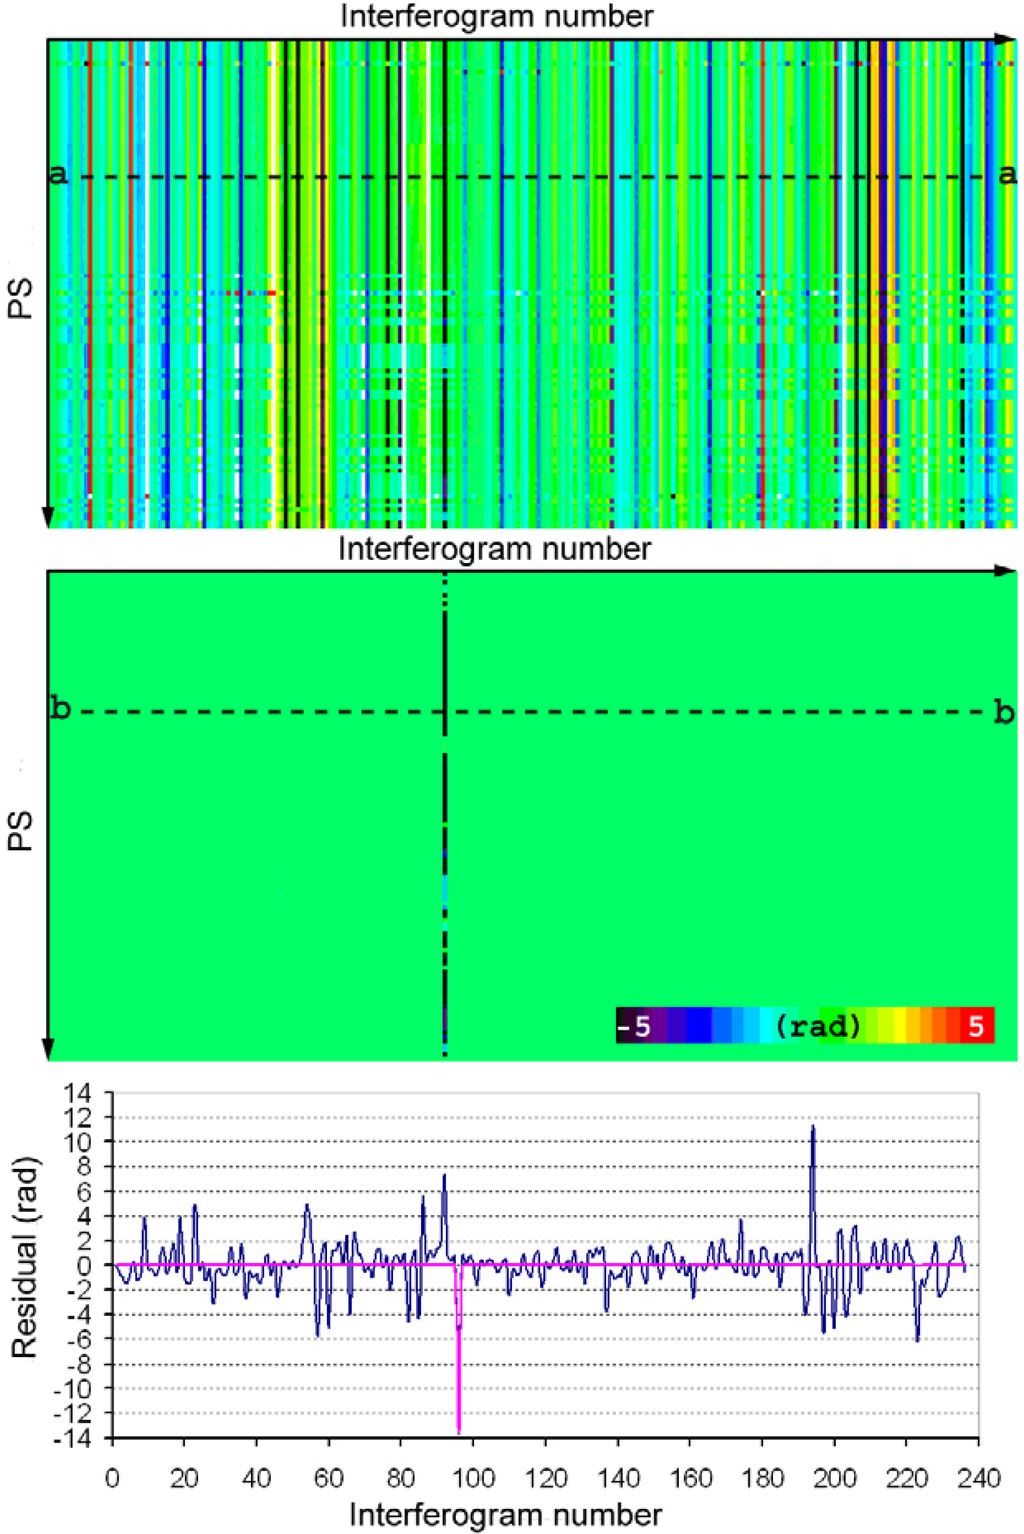Click the top panel 'Interferogram number' title
The height and width of the screenshot is (1534, 1024).
pyautogui.click(x=496, y=16)
